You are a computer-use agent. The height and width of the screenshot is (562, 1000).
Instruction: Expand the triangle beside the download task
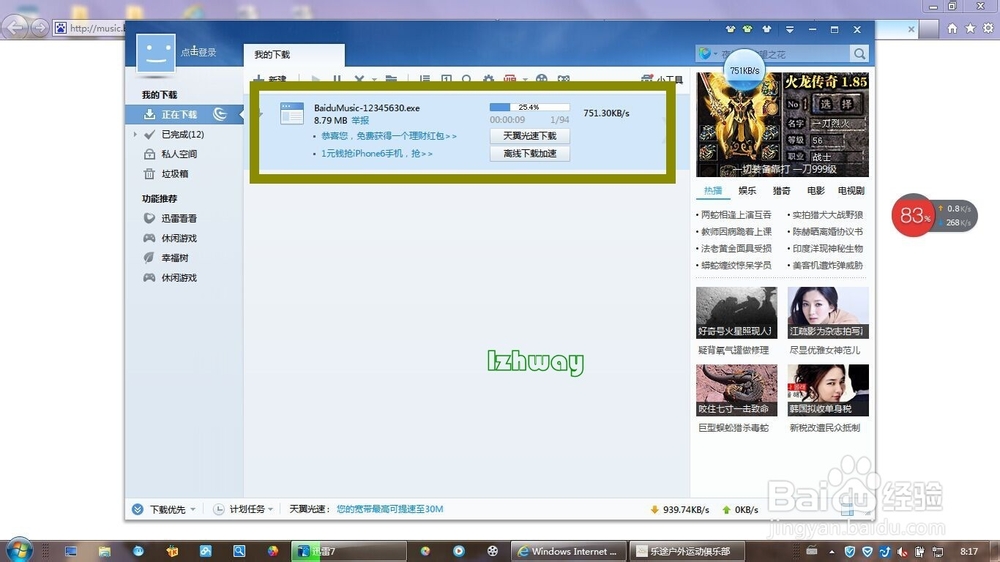(x=260, y=115)
